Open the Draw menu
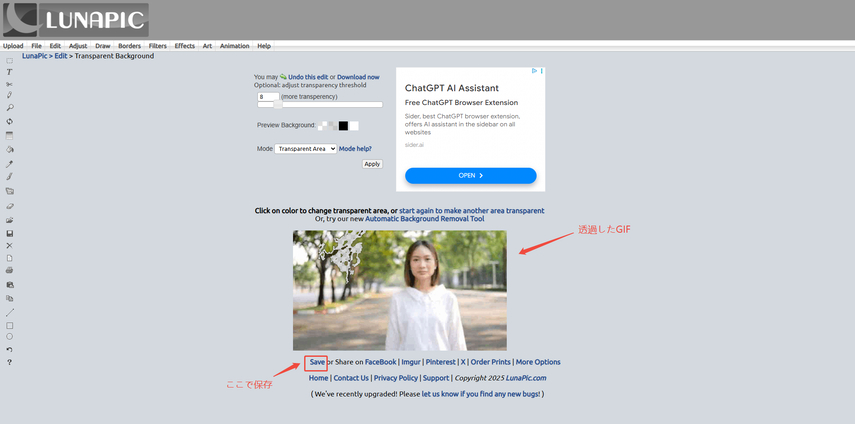Viewport: 855px width, 424px height. pos(103,46)
